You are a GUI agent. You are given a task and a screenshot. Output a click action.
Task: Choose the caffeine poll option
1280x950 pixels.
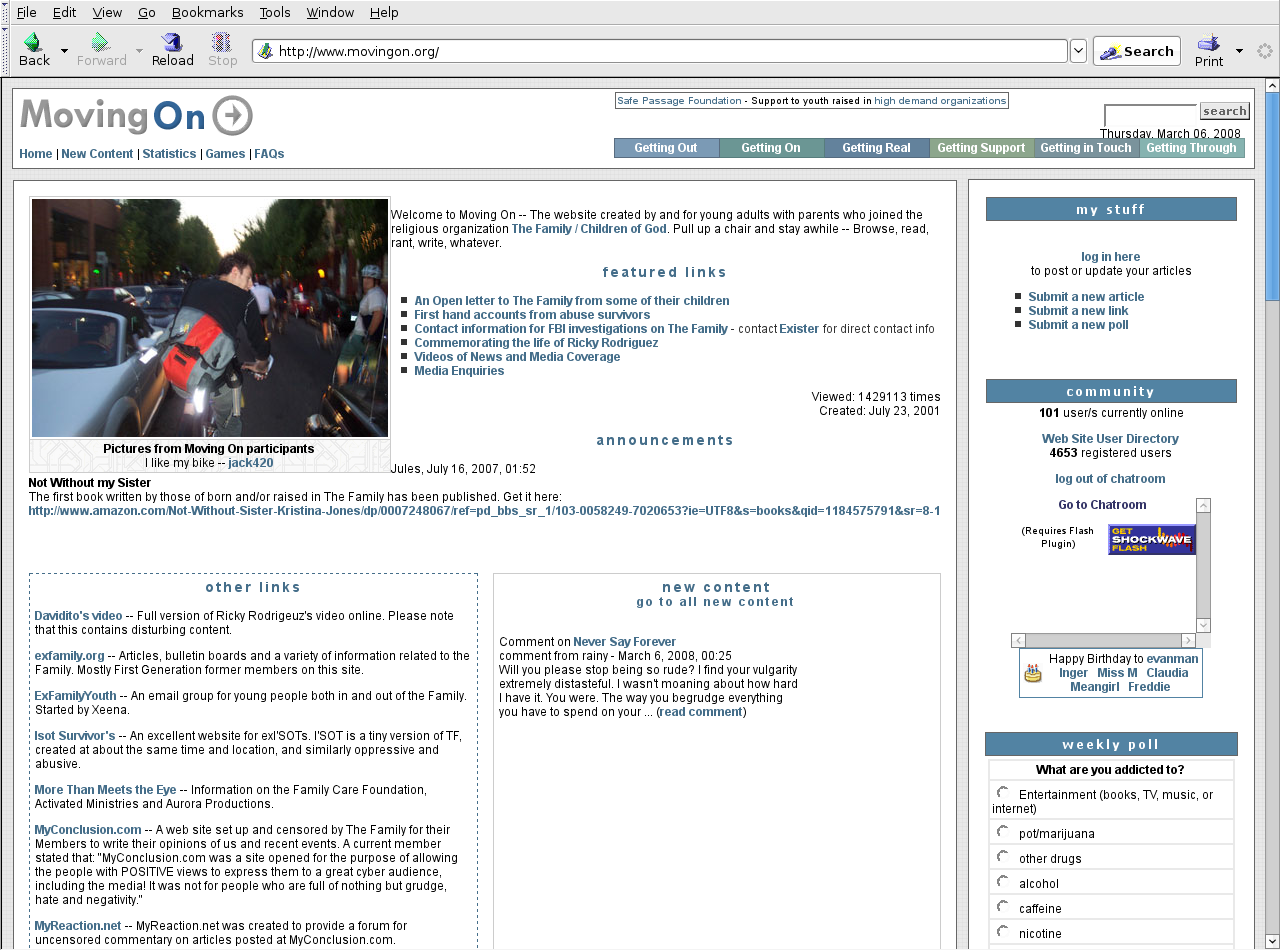click(x=1003, y=906)
